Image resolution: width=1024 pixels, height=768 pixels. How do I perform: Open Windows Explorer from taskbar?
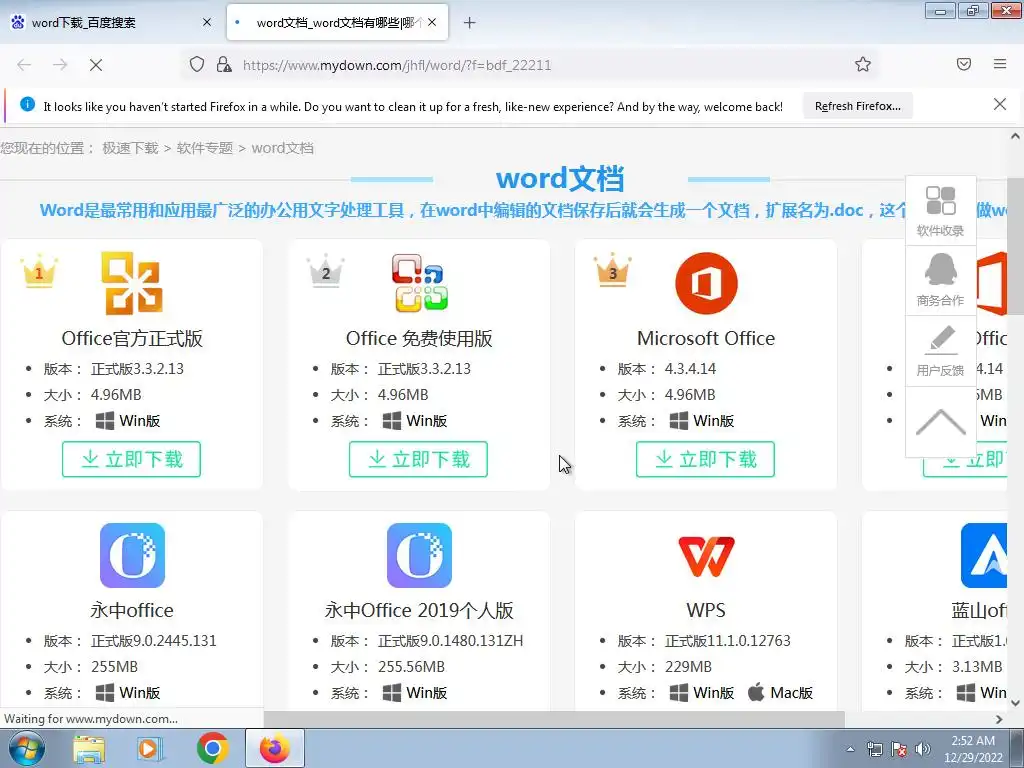pyautogui.click(x=89, y=749)
